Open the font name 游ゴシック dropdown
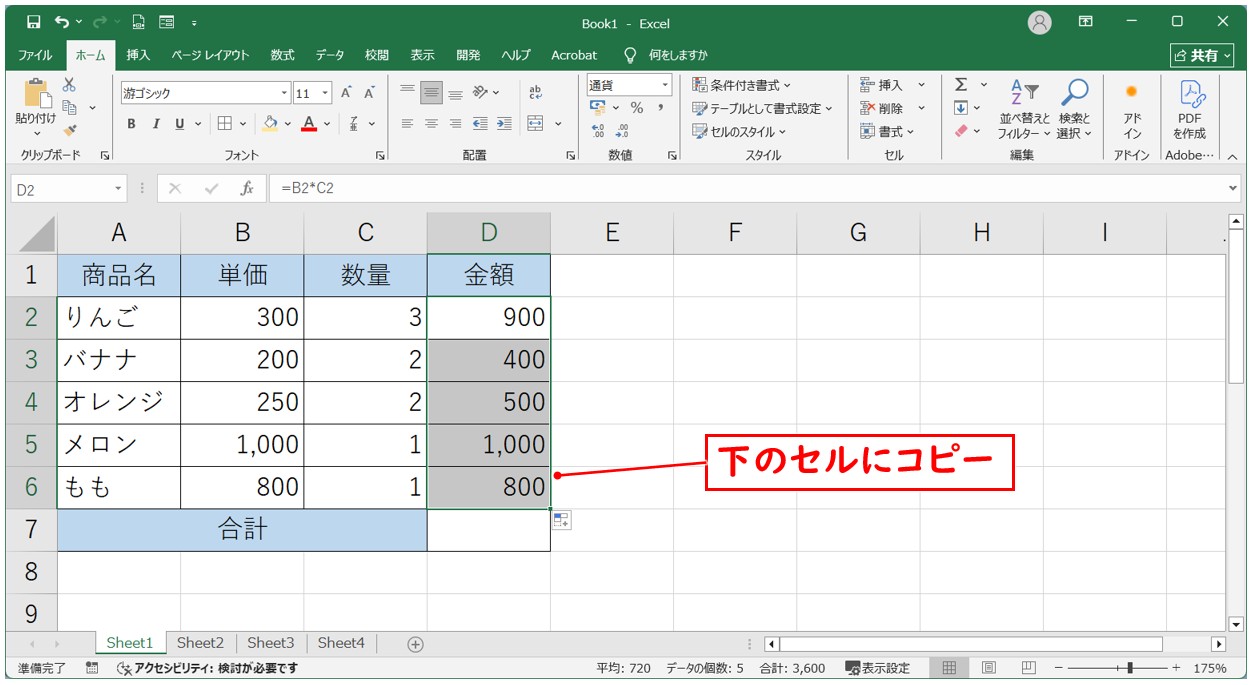 coord(284,93)
